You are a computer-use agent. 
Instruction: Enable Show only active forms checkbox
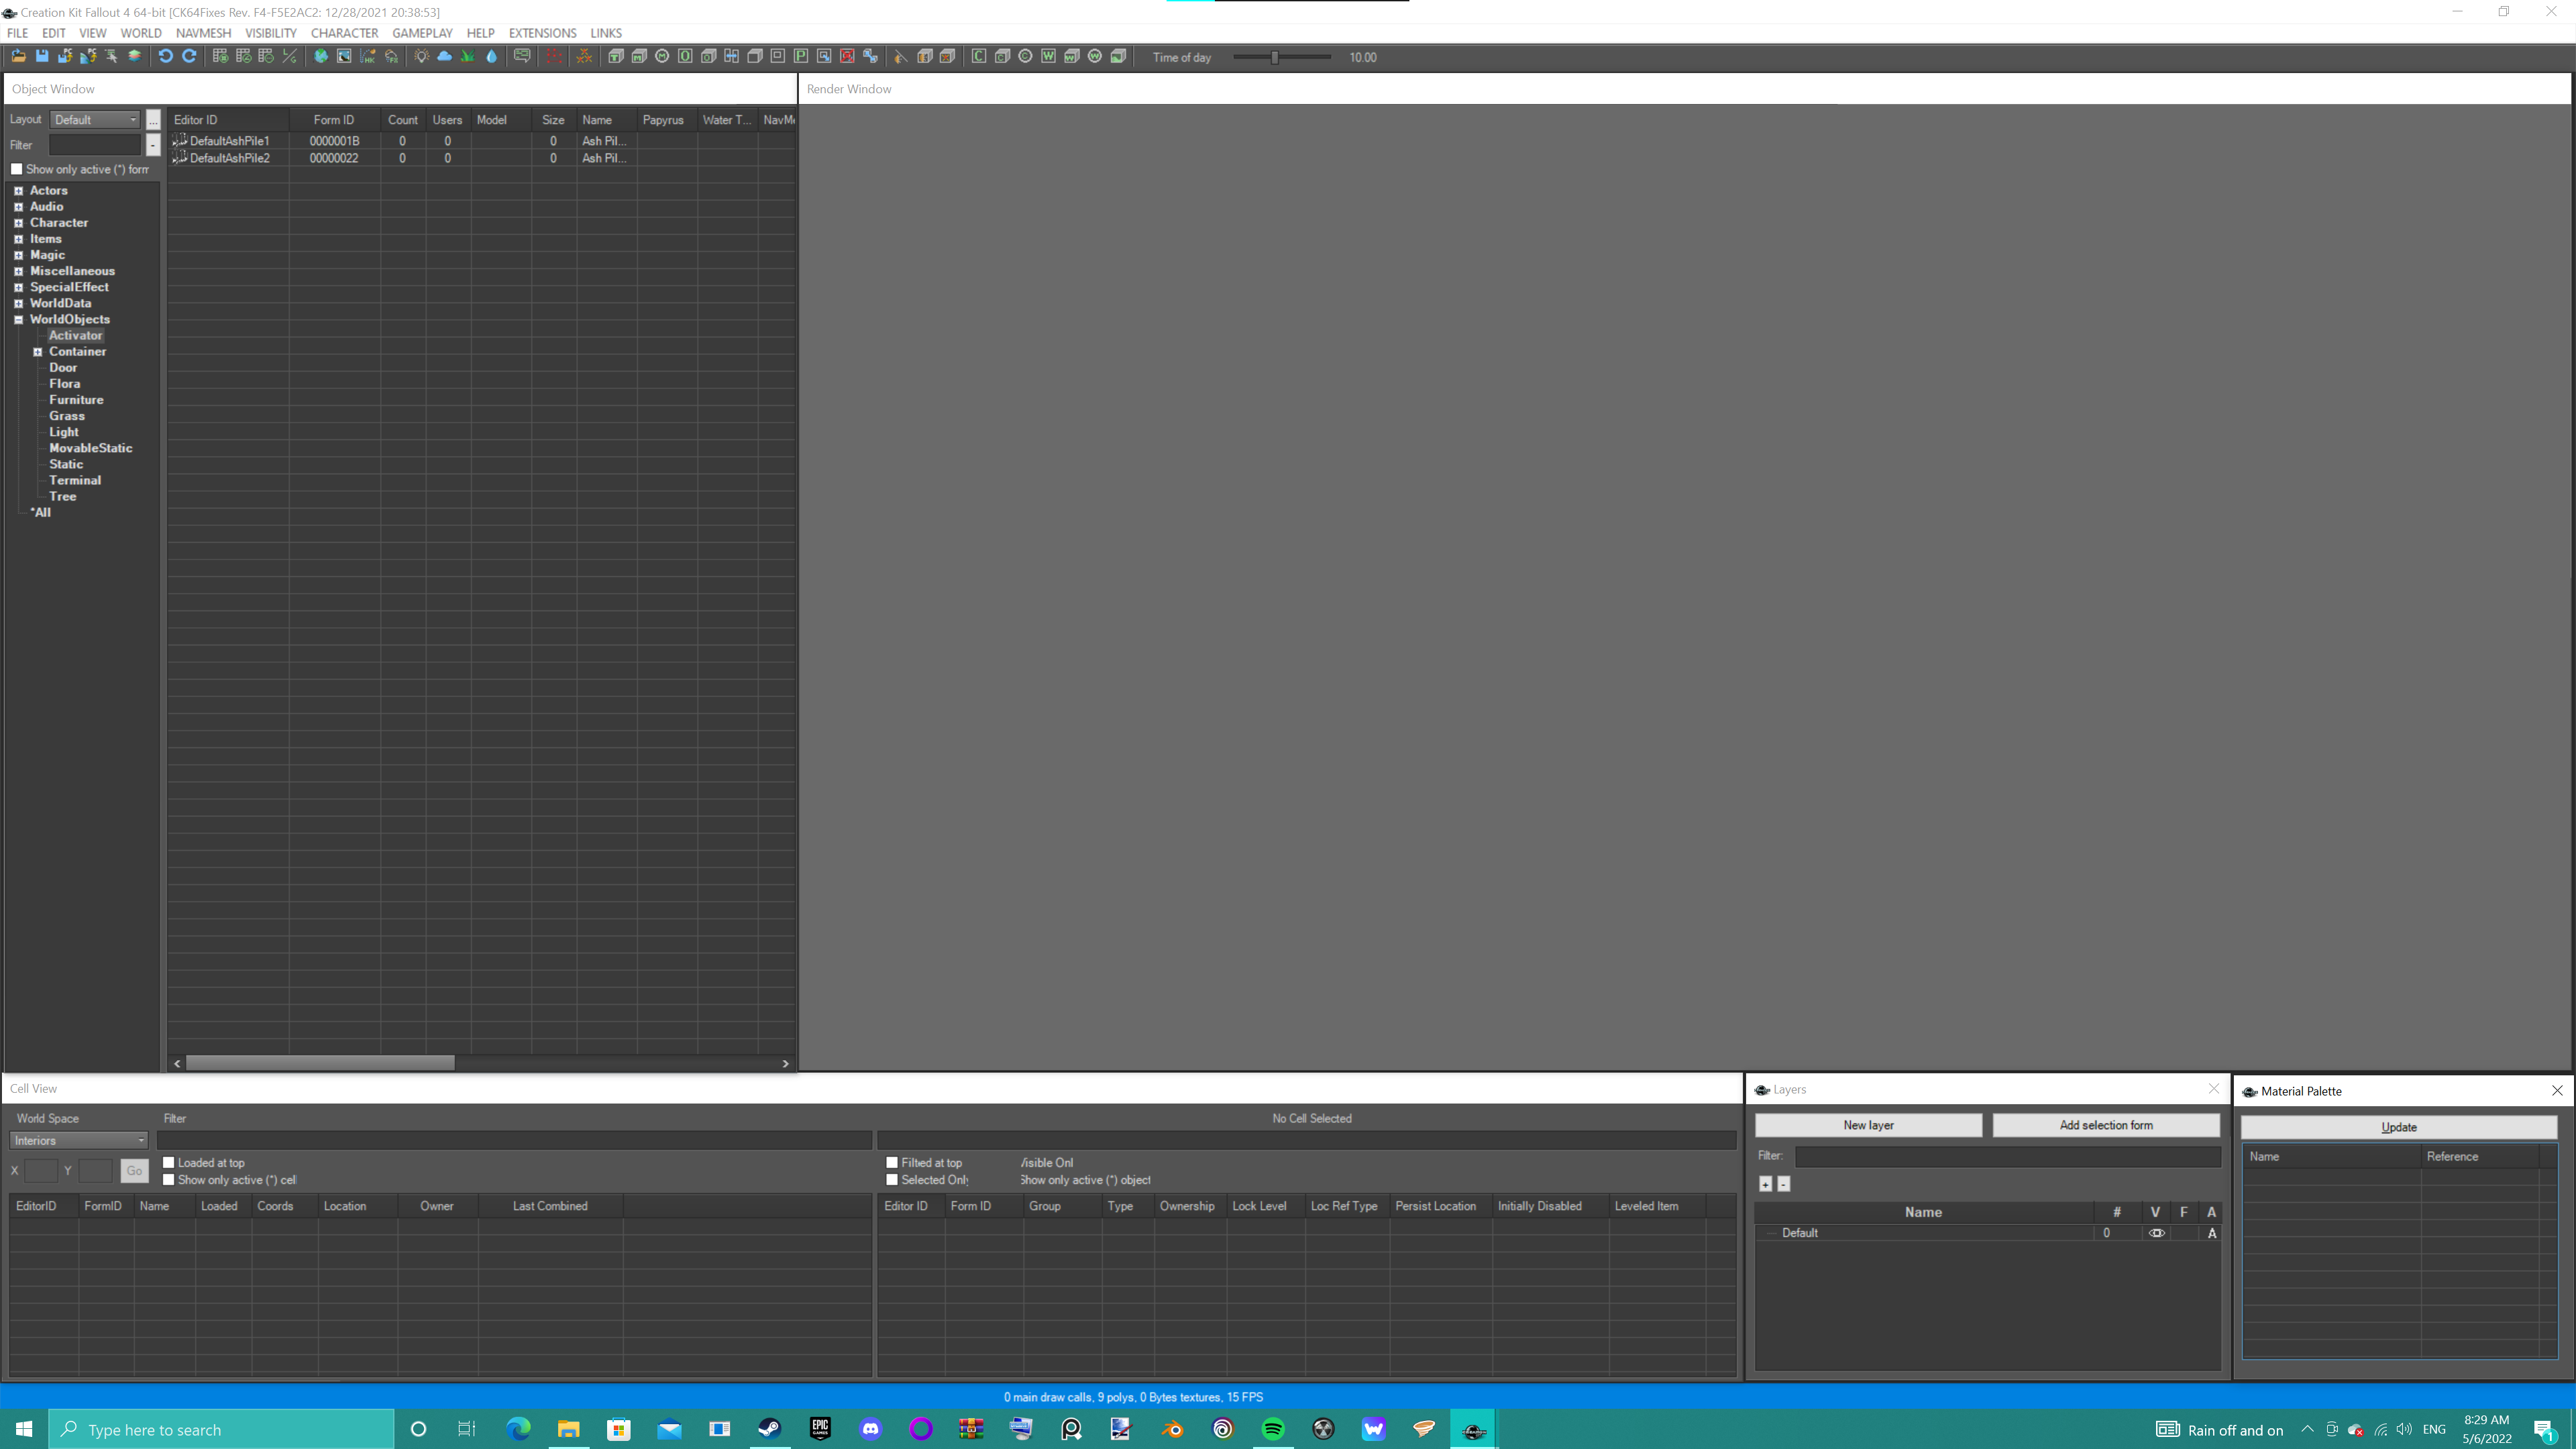[x=17, y=169]
